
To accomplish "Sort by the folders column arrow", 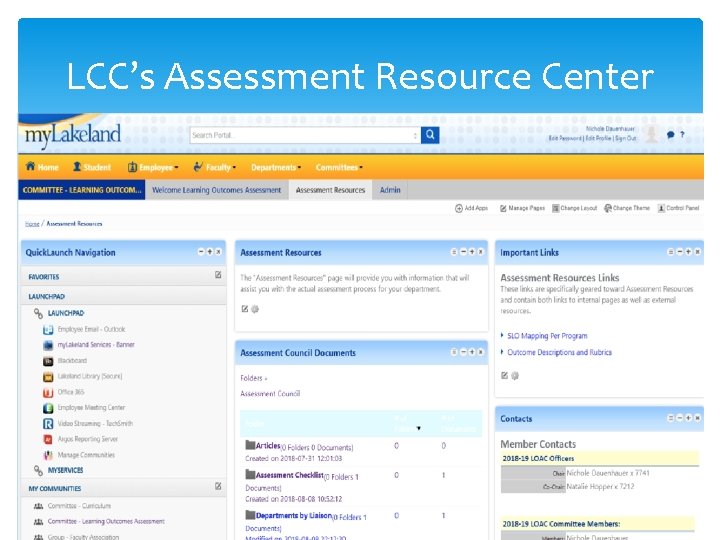I will [418, 428].
